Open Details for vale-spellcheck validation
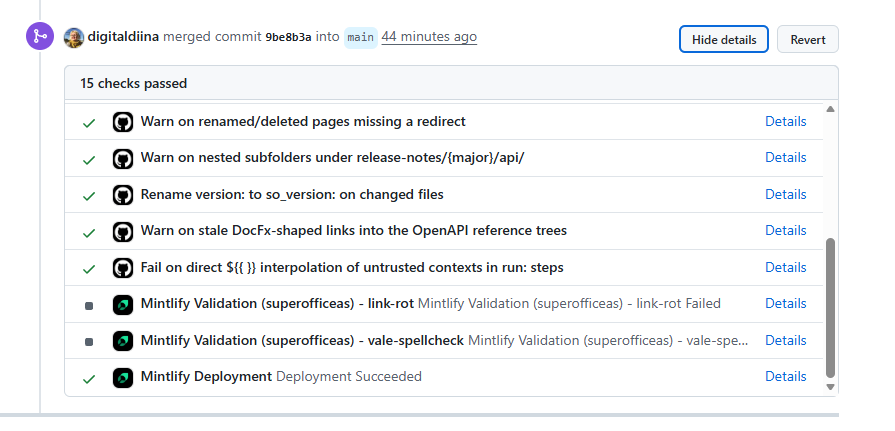 pyautogui.click(x=785, y=340)
